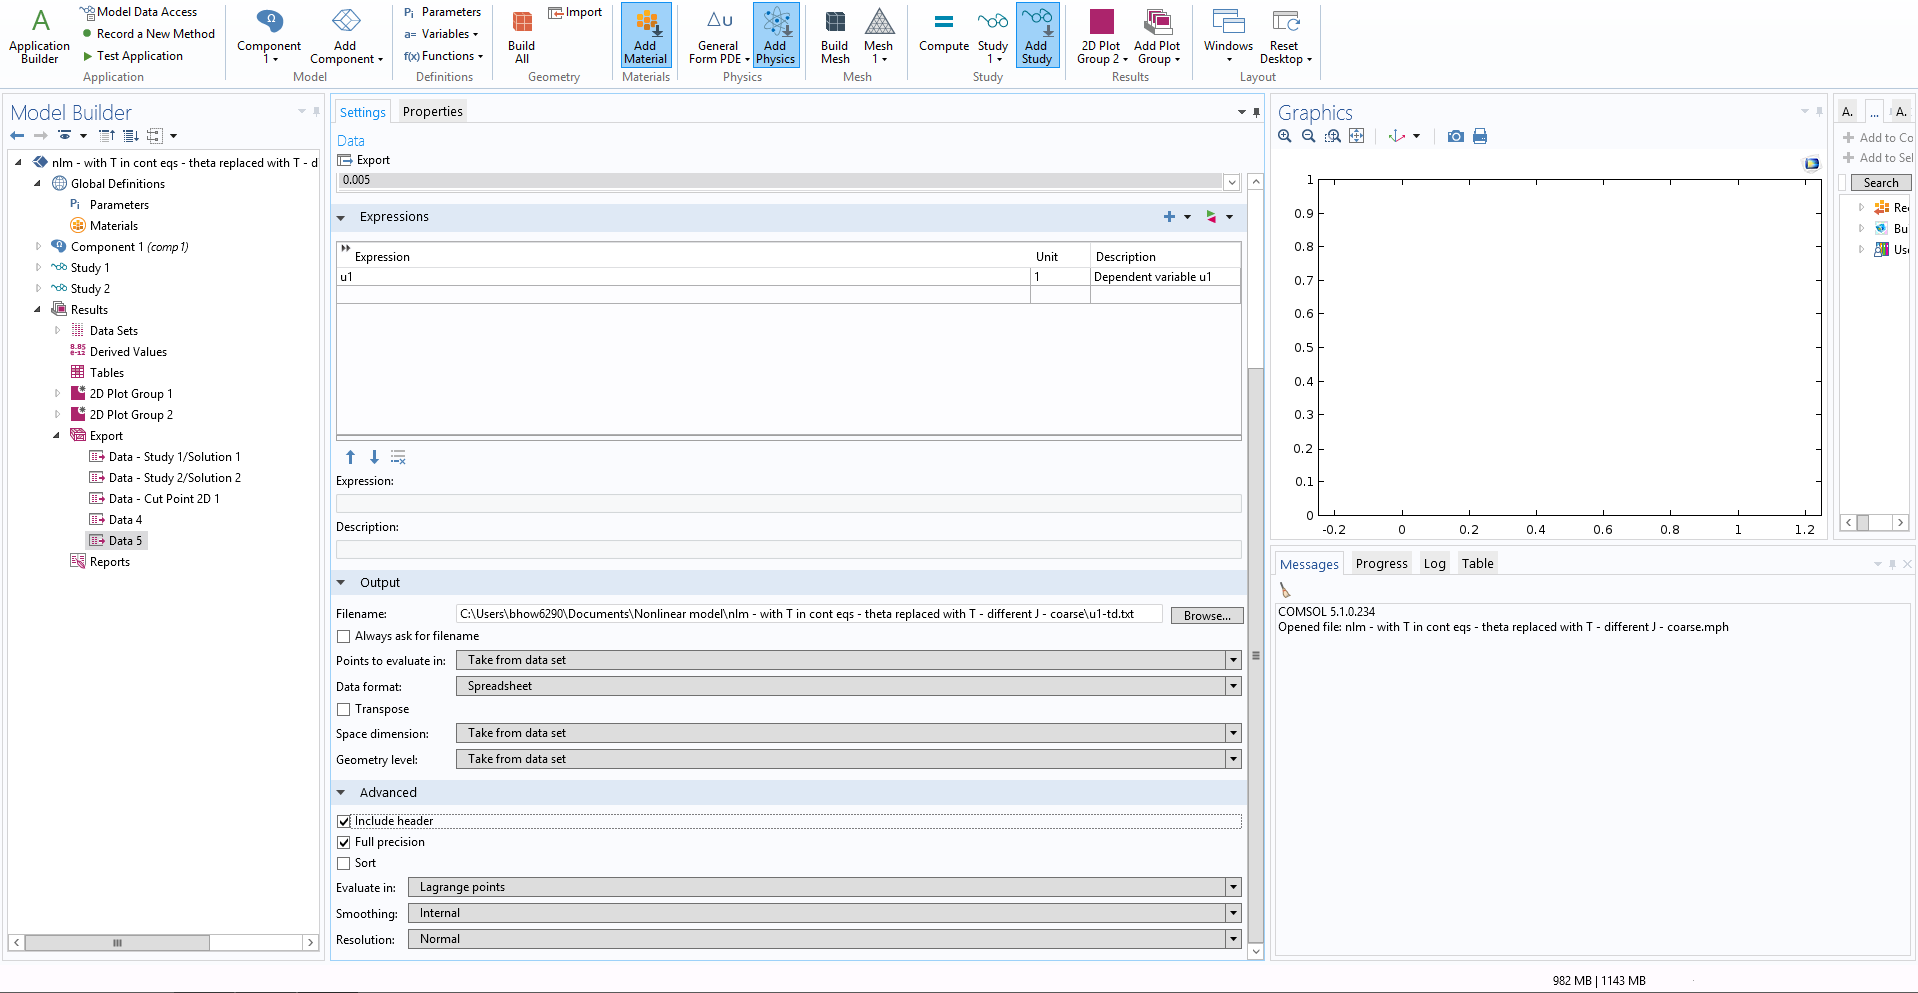Collapse the Output section
The height and width of the screenshot is (993, 1918).
click(x=341, y=583)
